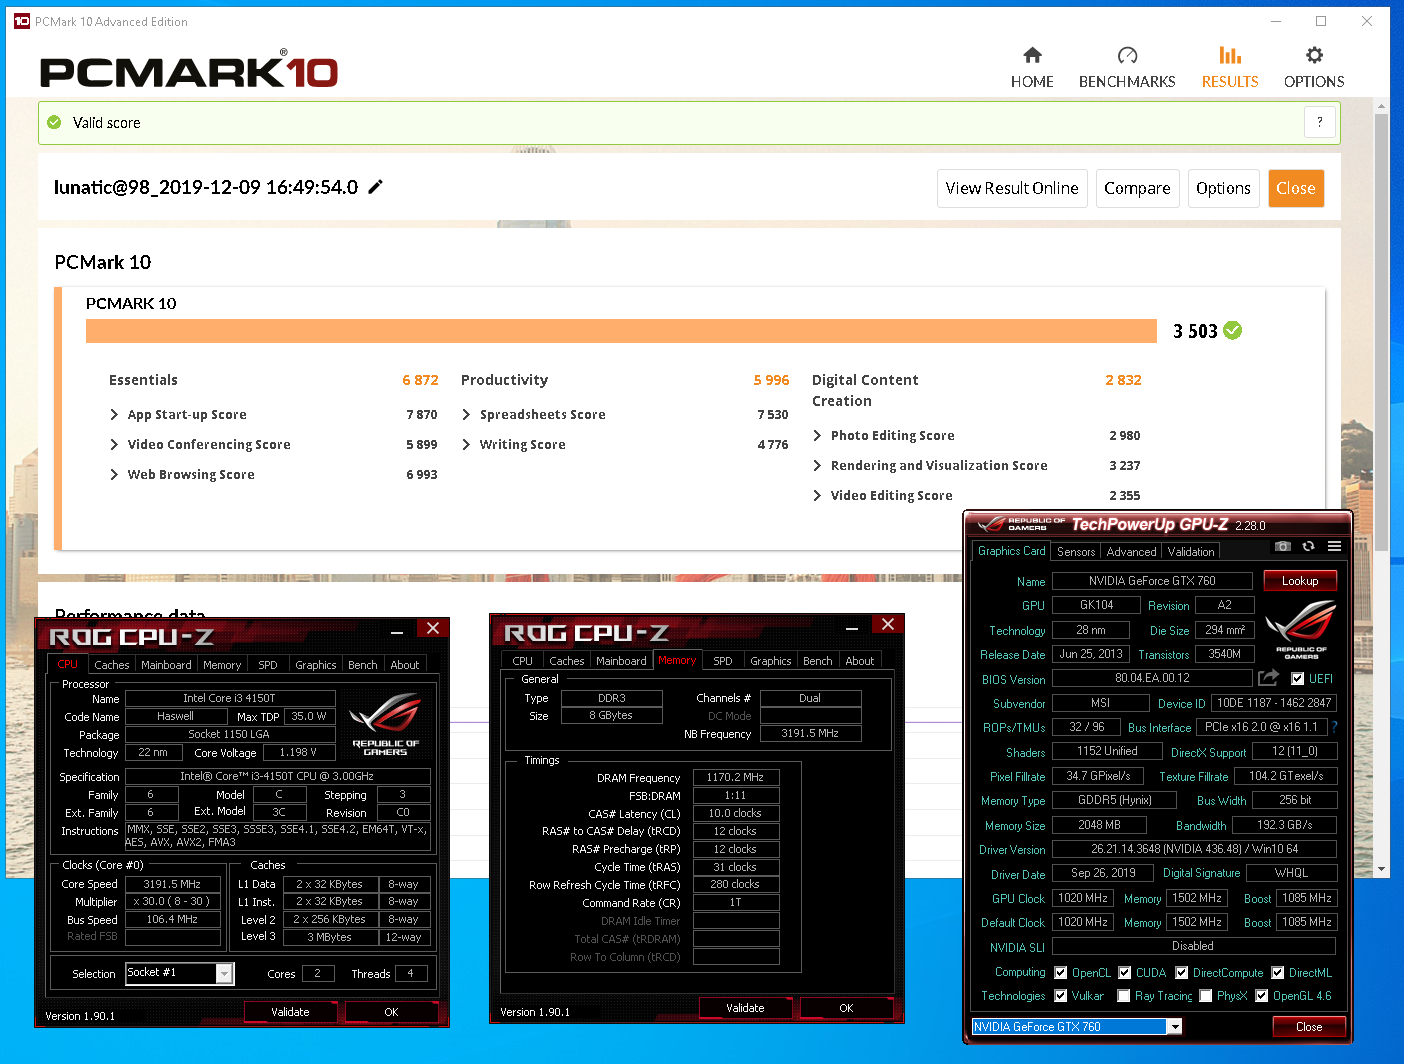Expand App Start-up Score
Viewport: 1404px width, 1064px height.
[x=114, y=414]
